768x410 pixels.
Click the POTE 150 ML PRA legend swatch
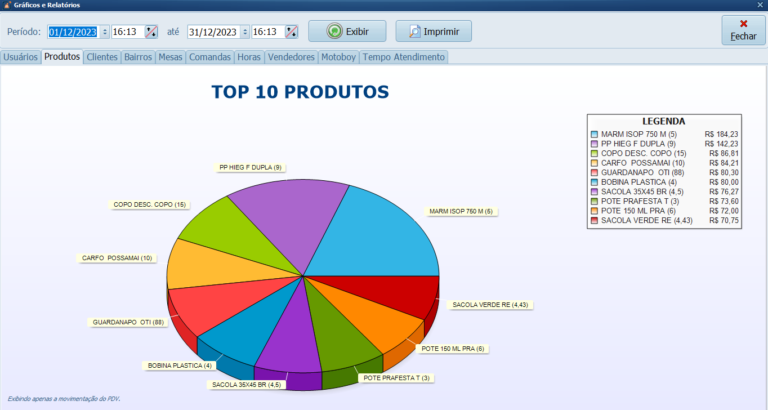point(595,211)
